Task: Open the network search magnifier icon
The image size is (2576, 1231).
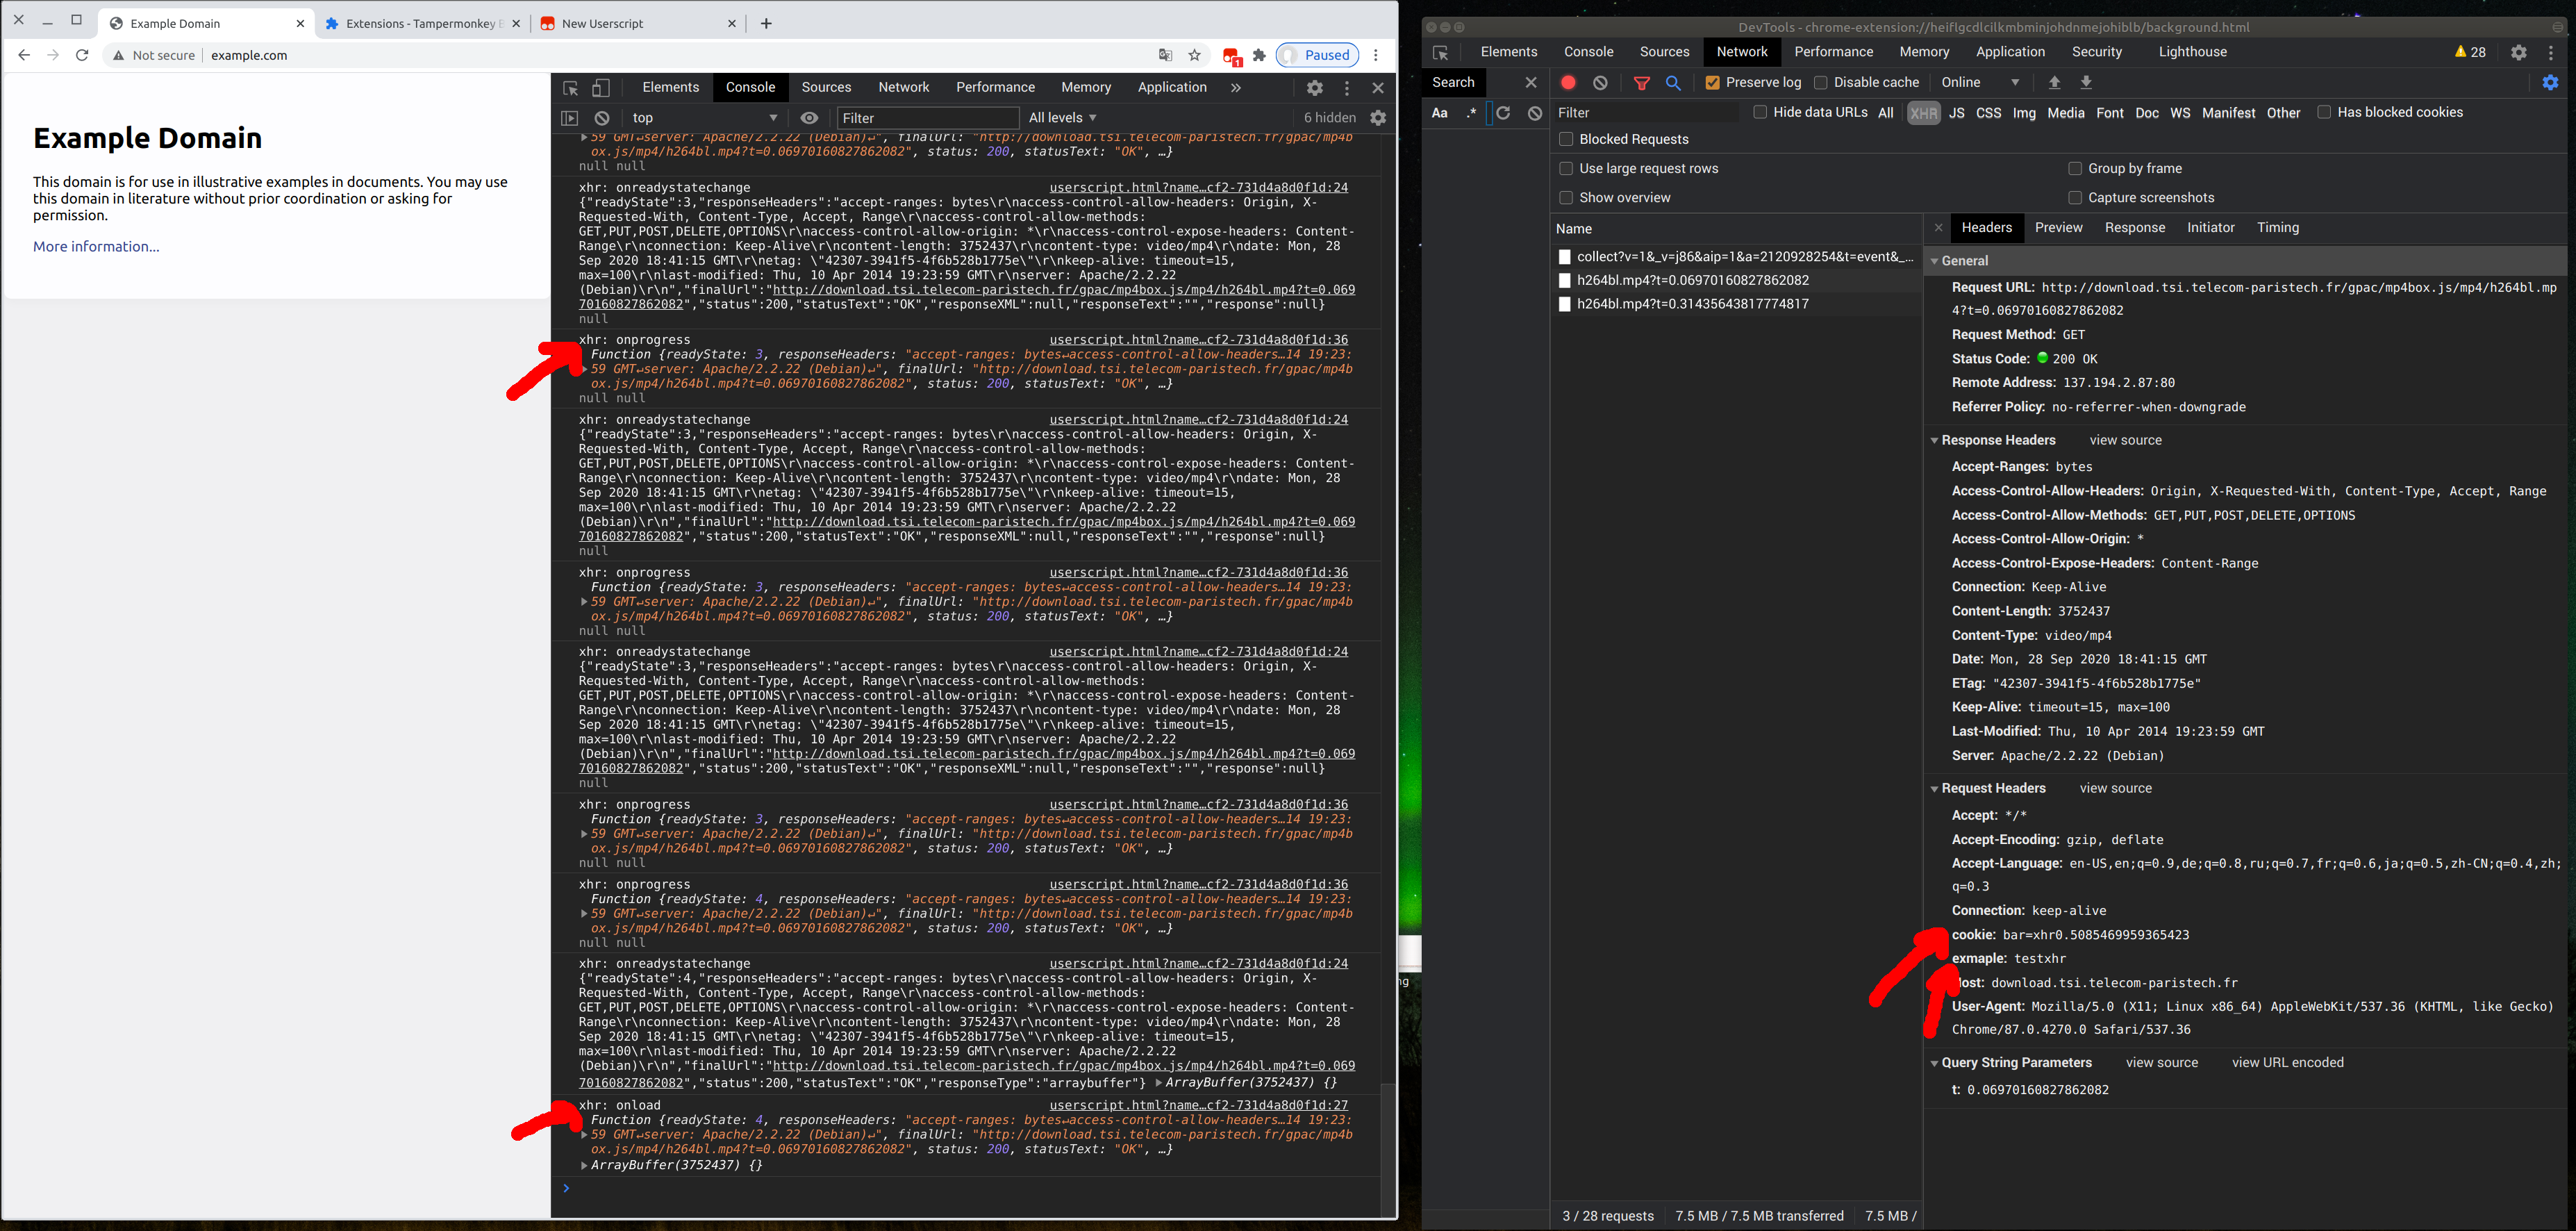Action: tap(1673, 83)
